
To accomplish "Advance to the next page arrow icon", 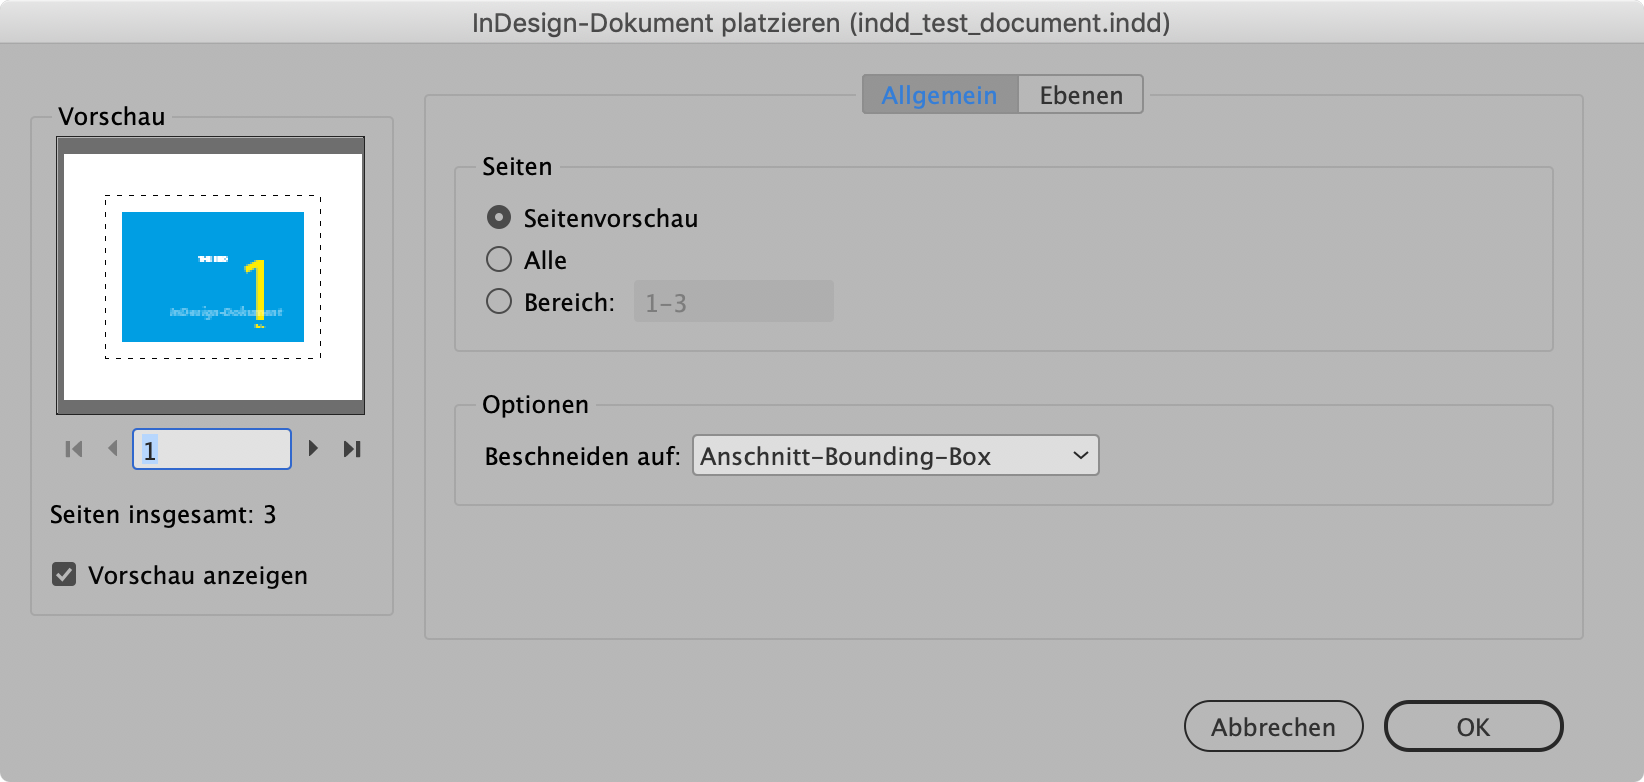I will click(313, 449).
